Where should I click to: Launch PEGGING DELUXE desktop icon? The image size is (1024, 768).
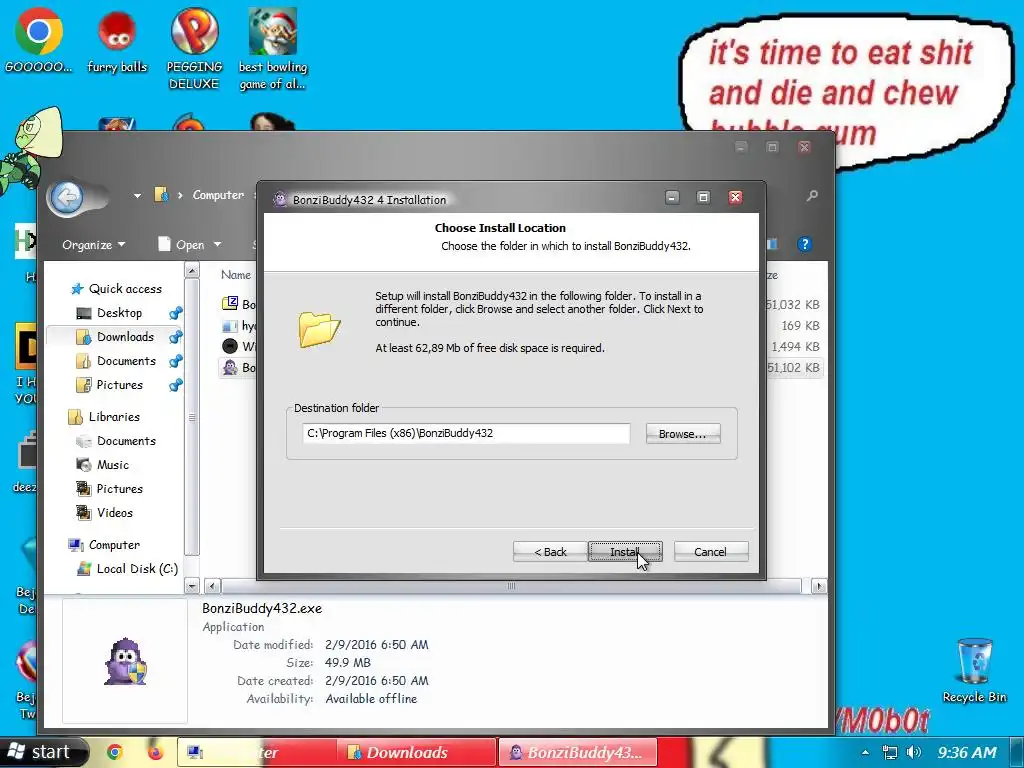click(x=194, y=49)
